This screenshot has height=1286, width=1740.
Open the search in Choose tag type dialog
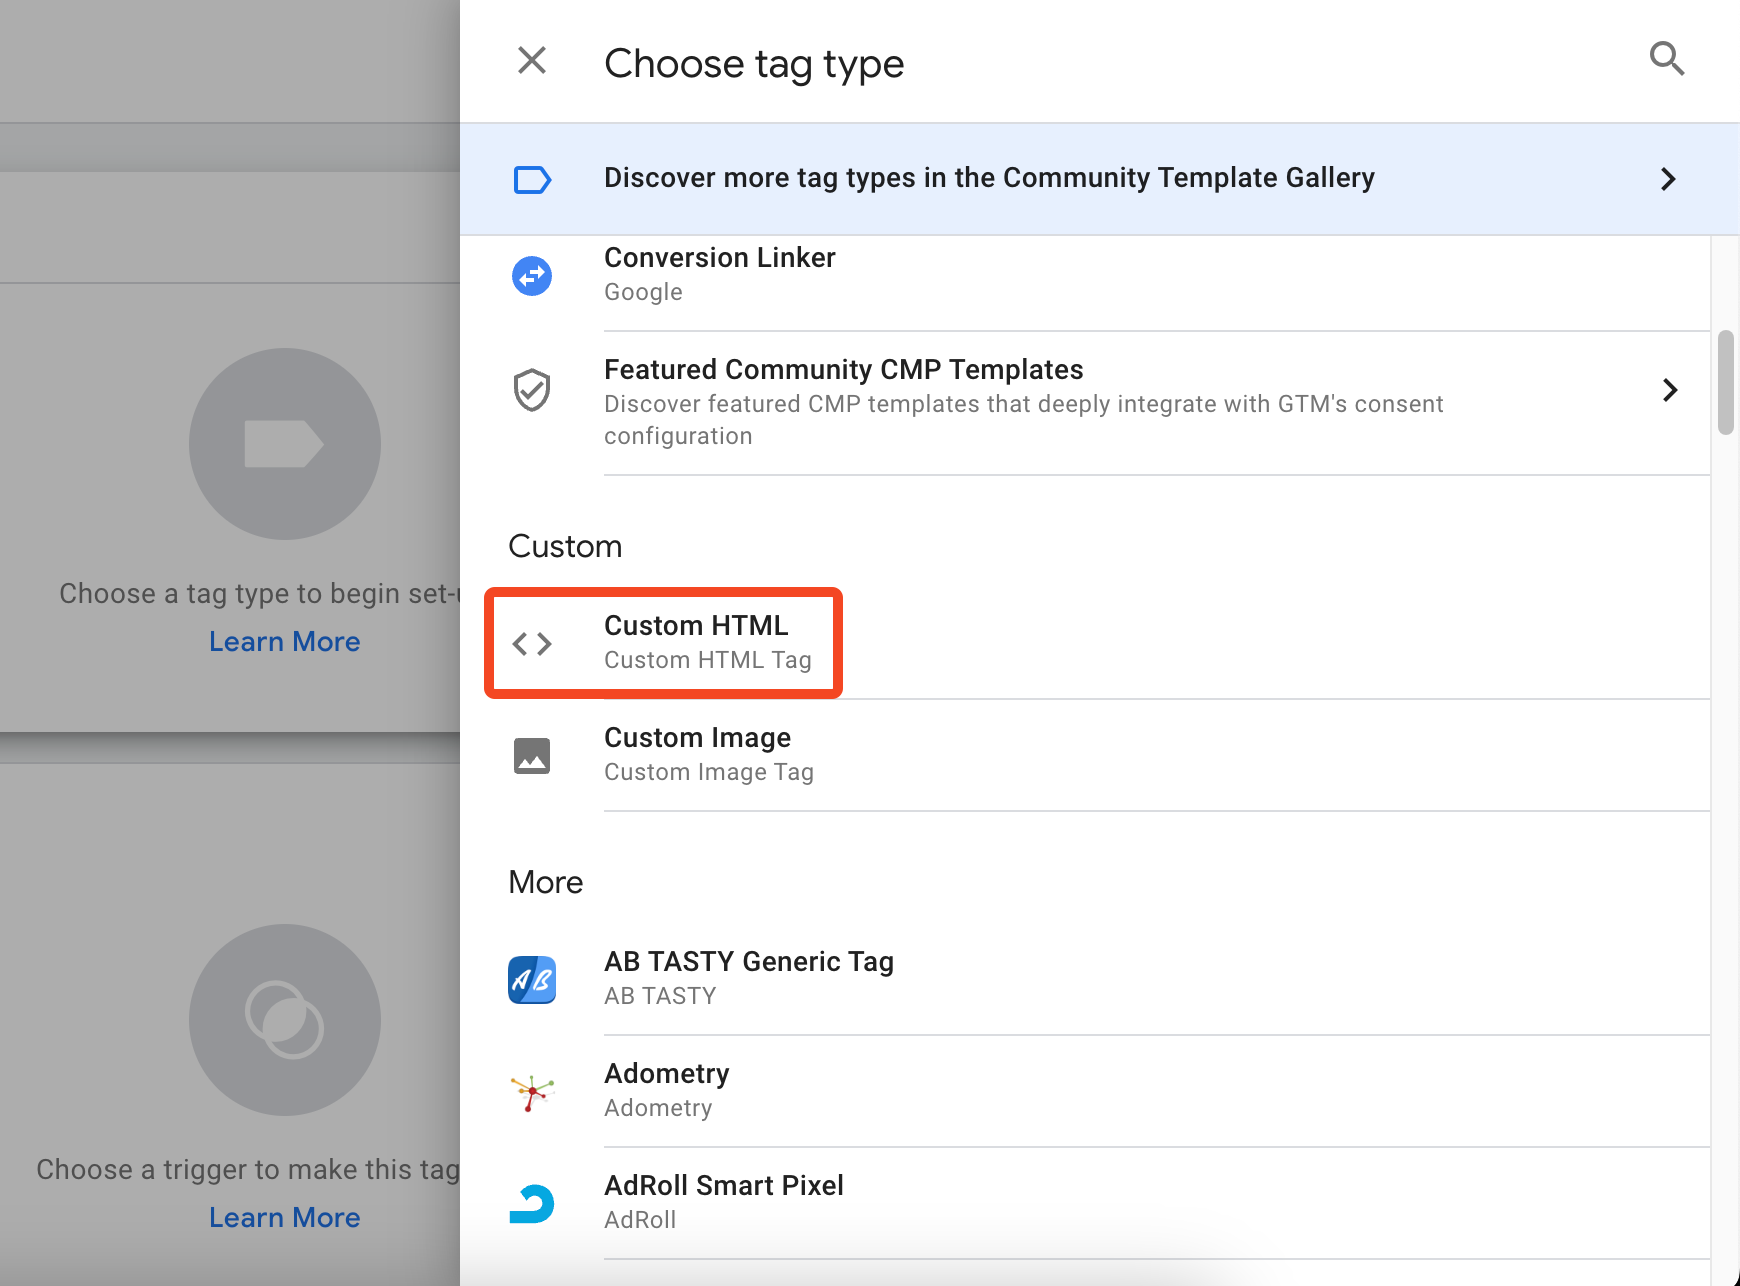tap(1666, 59)
